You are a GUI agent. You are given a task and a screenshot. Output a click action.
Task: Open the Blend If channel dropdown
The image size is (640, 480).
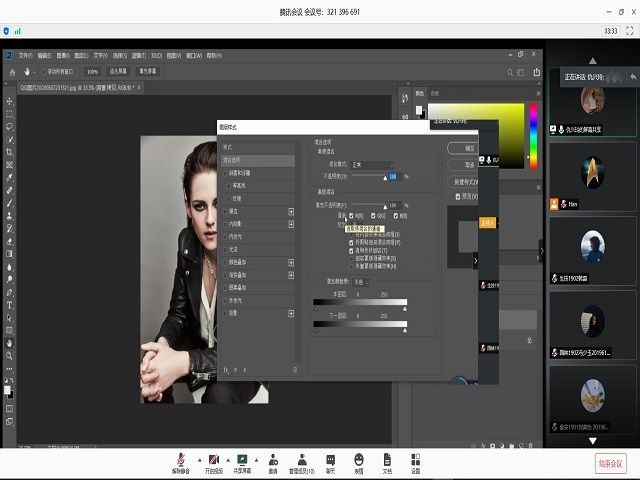point(362,282)
